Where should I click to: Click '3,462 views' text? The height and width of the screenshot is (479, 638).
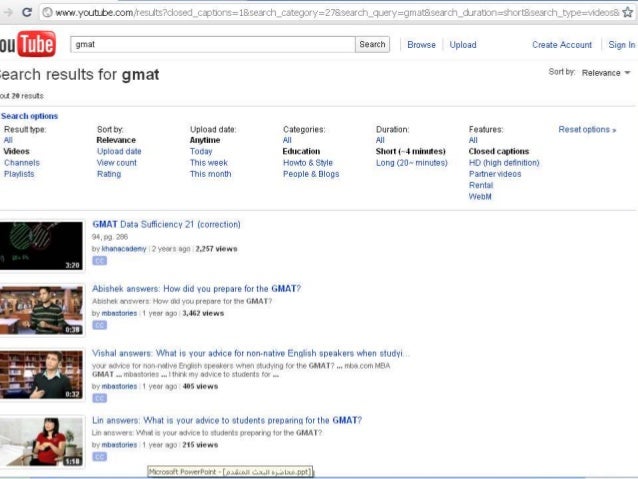tap(203, 313)
